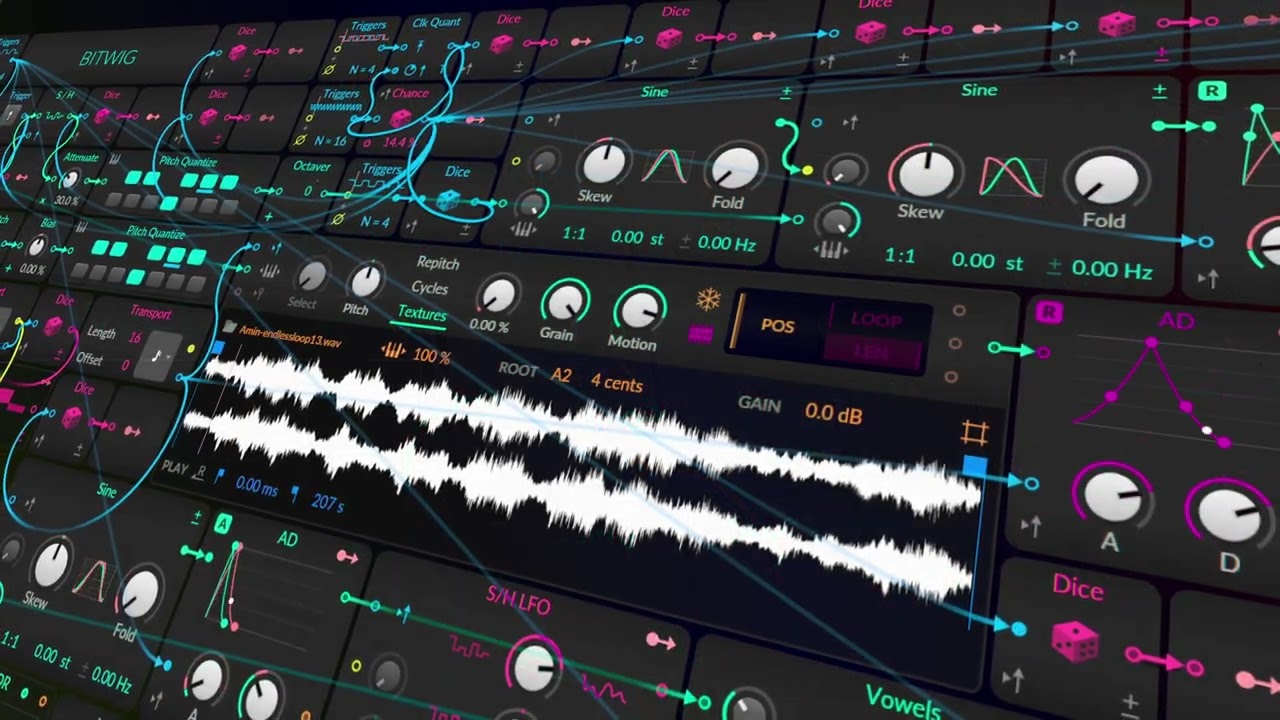1280x720 pixels.
Task: Click the Grain knob
Action: pos(564,303)
